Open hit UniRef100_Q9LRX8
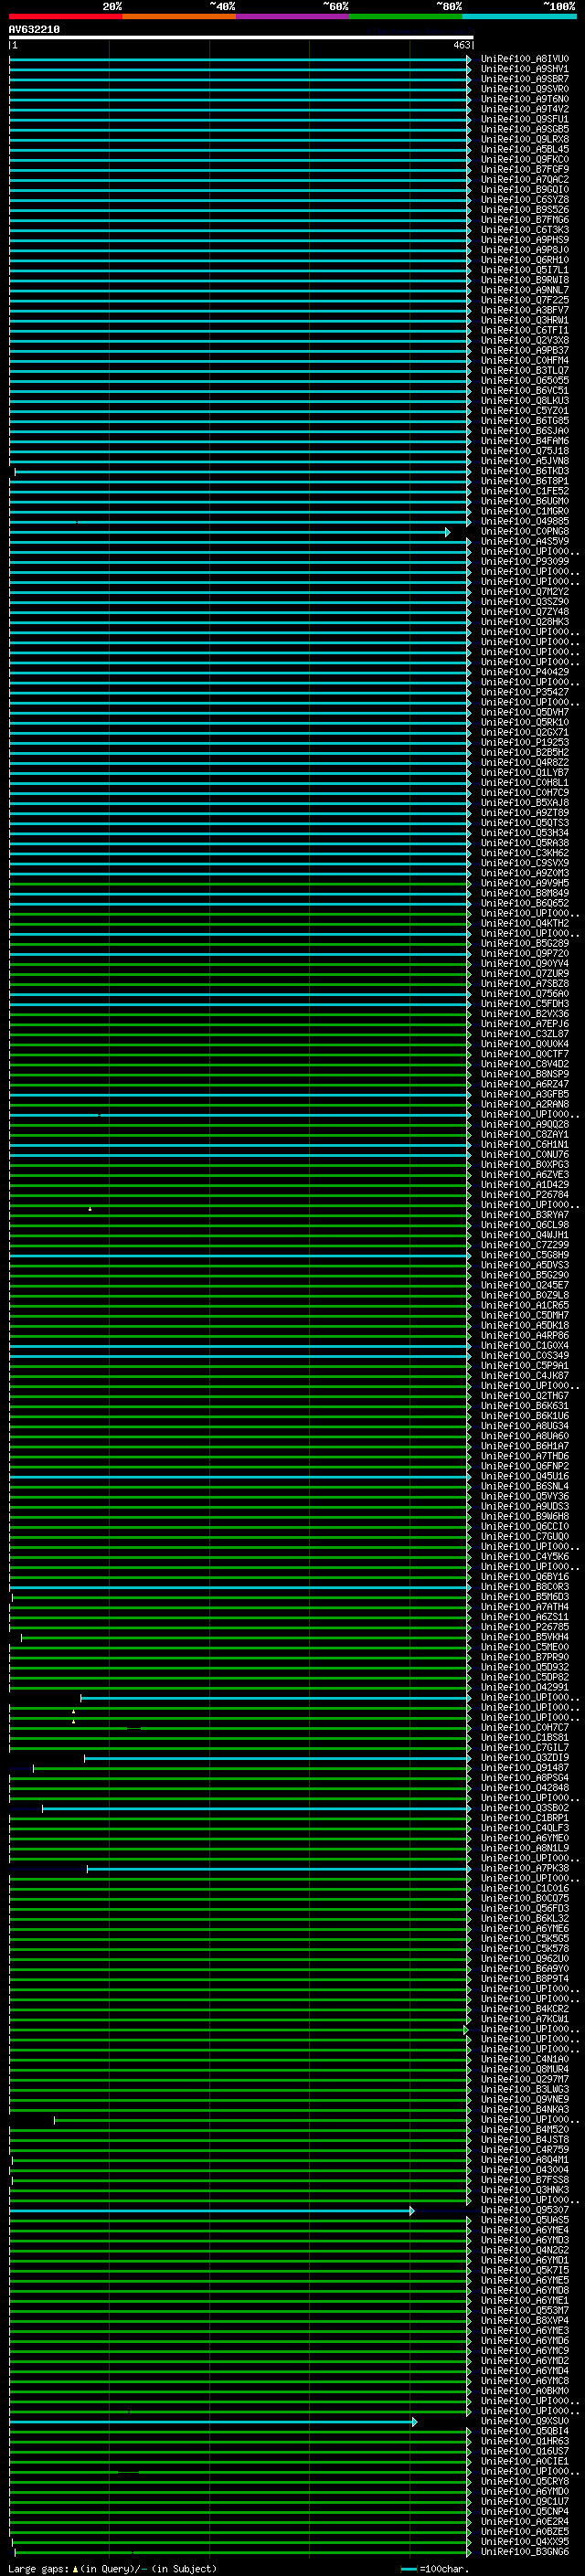The height and width of the screenshot is (2576, 585). pos(525,139)
